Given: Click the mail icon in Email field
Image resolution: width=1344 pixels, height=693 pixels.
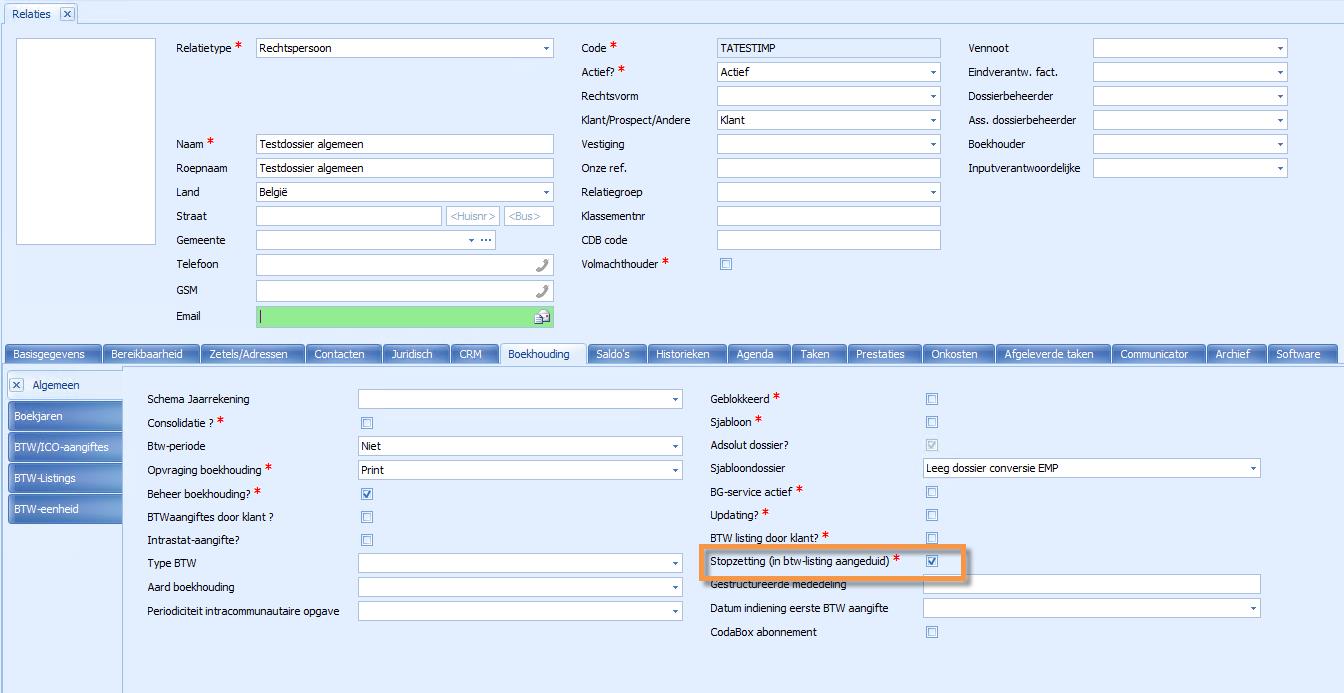Looking at the screenshot, I should tap(542, 317).
